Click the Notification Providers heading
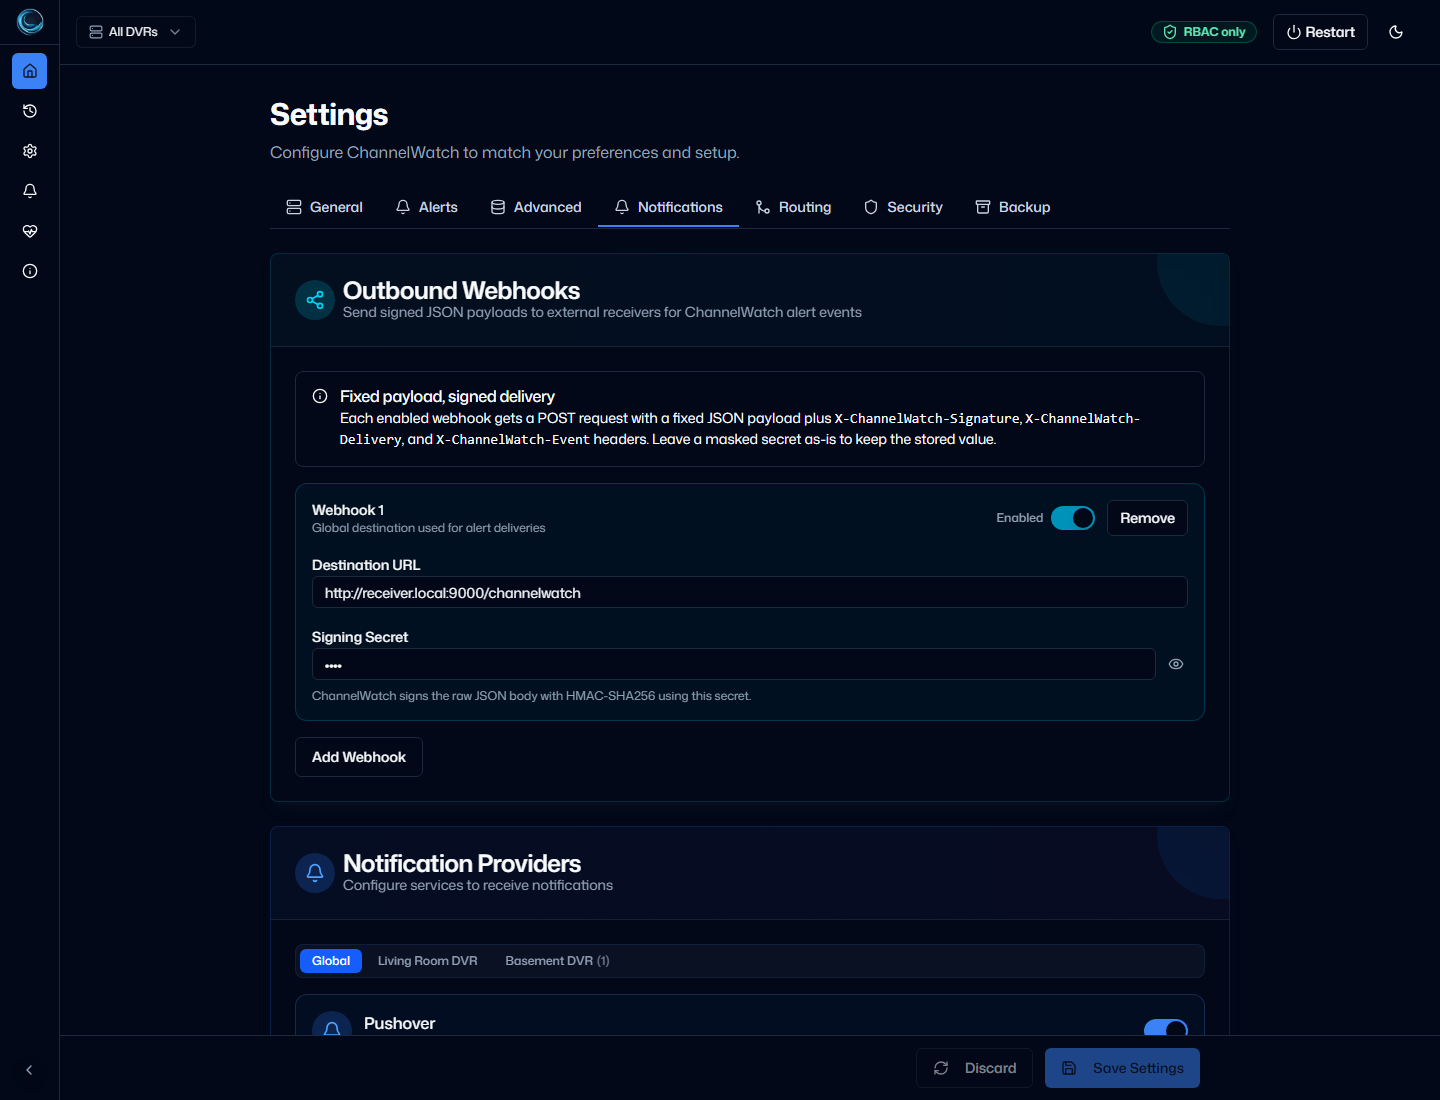Viewport: 1440px width, 1100px height. click(x=462, y=864)
